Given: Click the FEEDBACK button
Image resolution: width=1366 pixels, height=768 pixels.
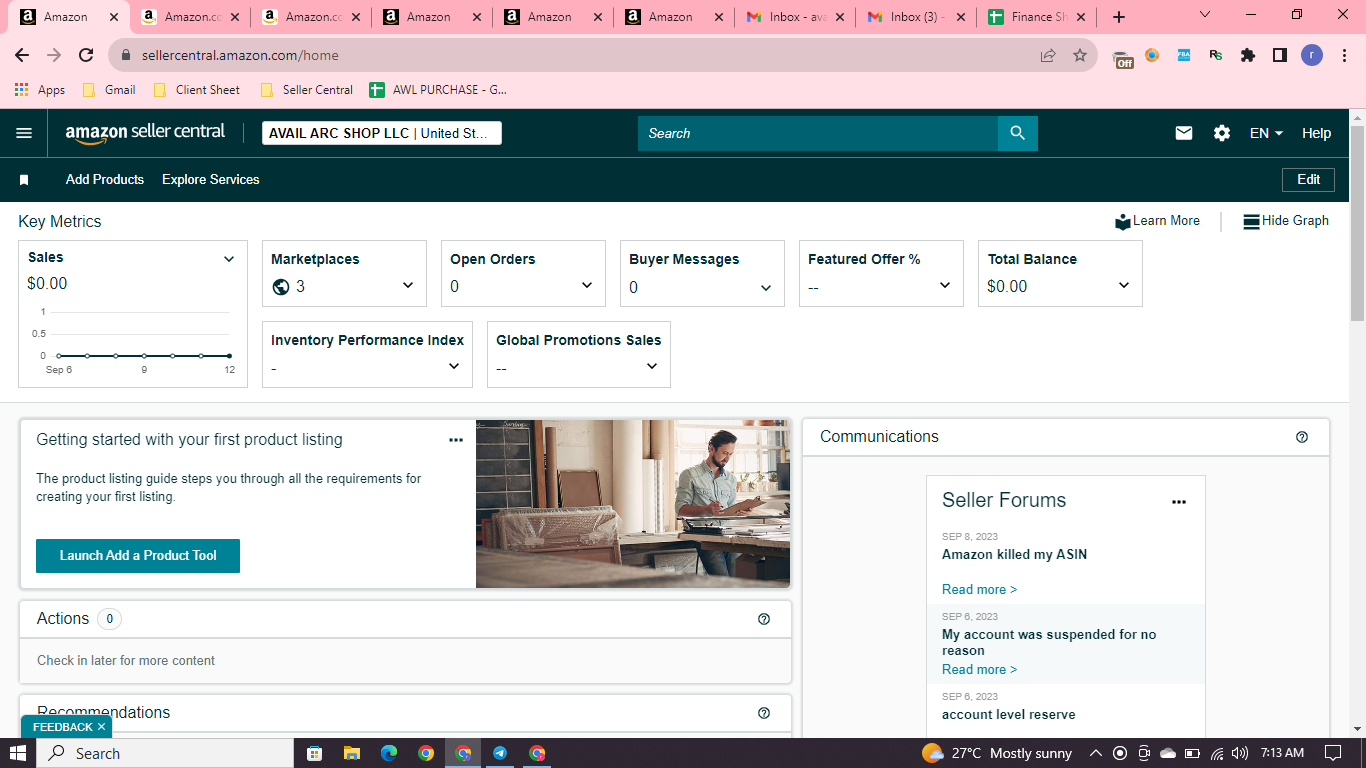Looking at the screenshot, I should tap(63, 727).
